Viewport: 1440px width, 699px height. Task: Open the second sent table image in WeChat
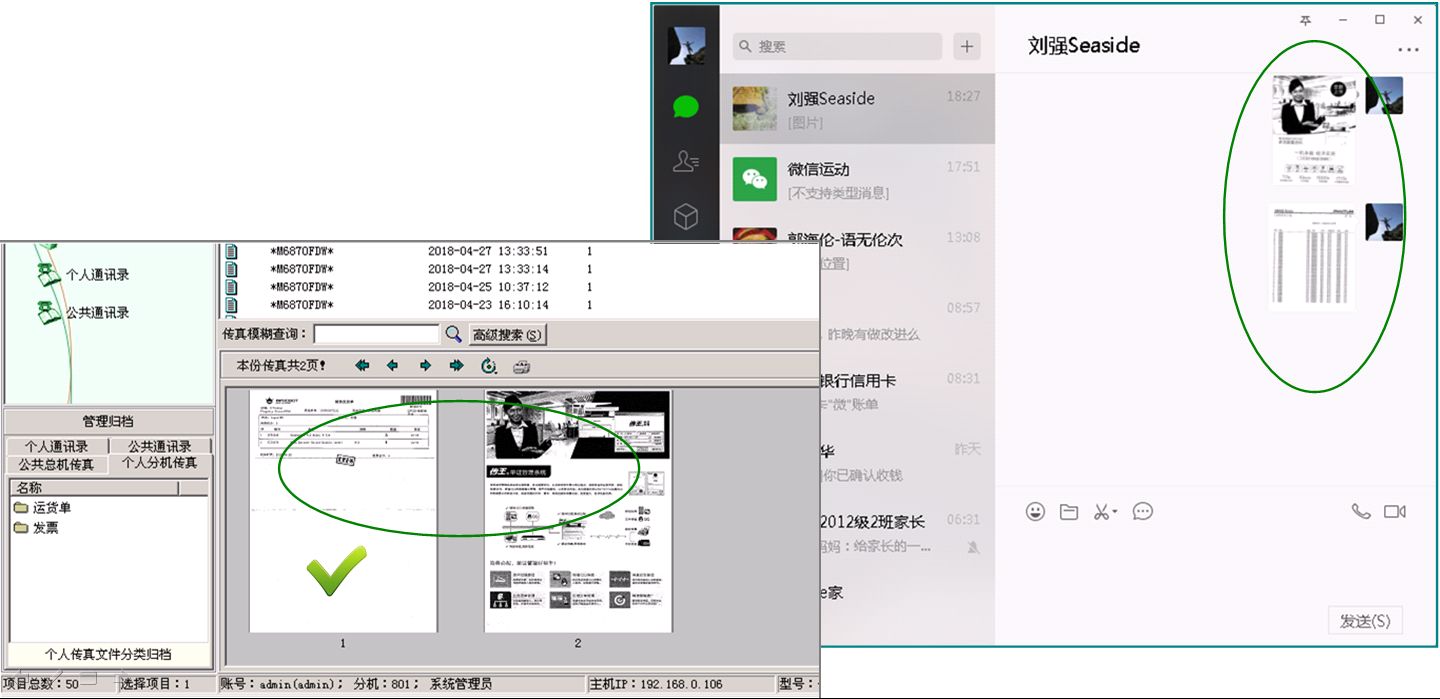pos(1314,257)
